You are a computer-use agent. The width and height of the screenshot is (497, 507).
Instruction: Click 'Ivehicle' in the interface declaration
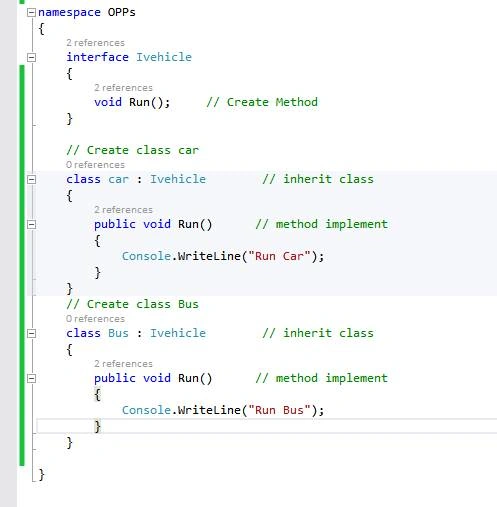pos(164,57)
